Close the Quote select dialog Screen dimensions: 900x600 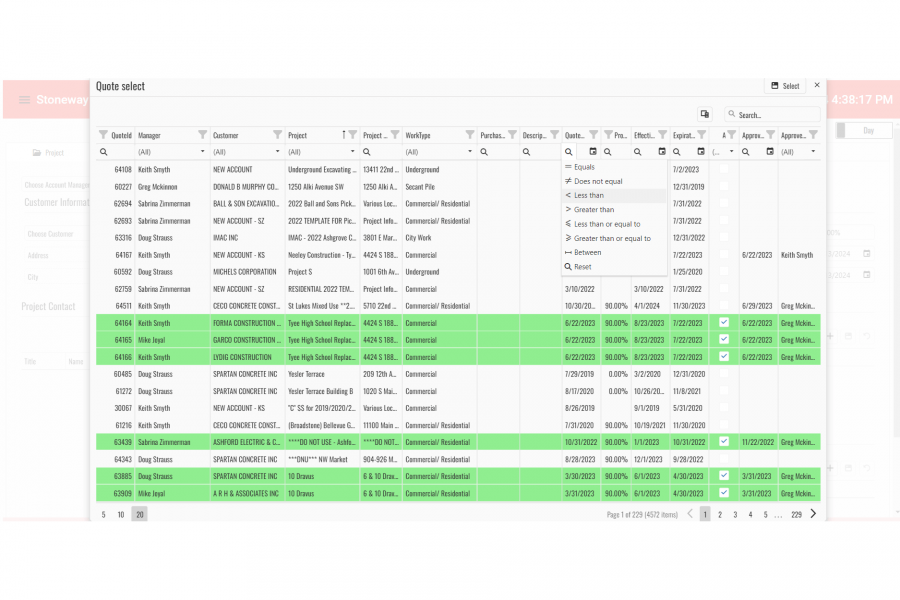(817, 85)
